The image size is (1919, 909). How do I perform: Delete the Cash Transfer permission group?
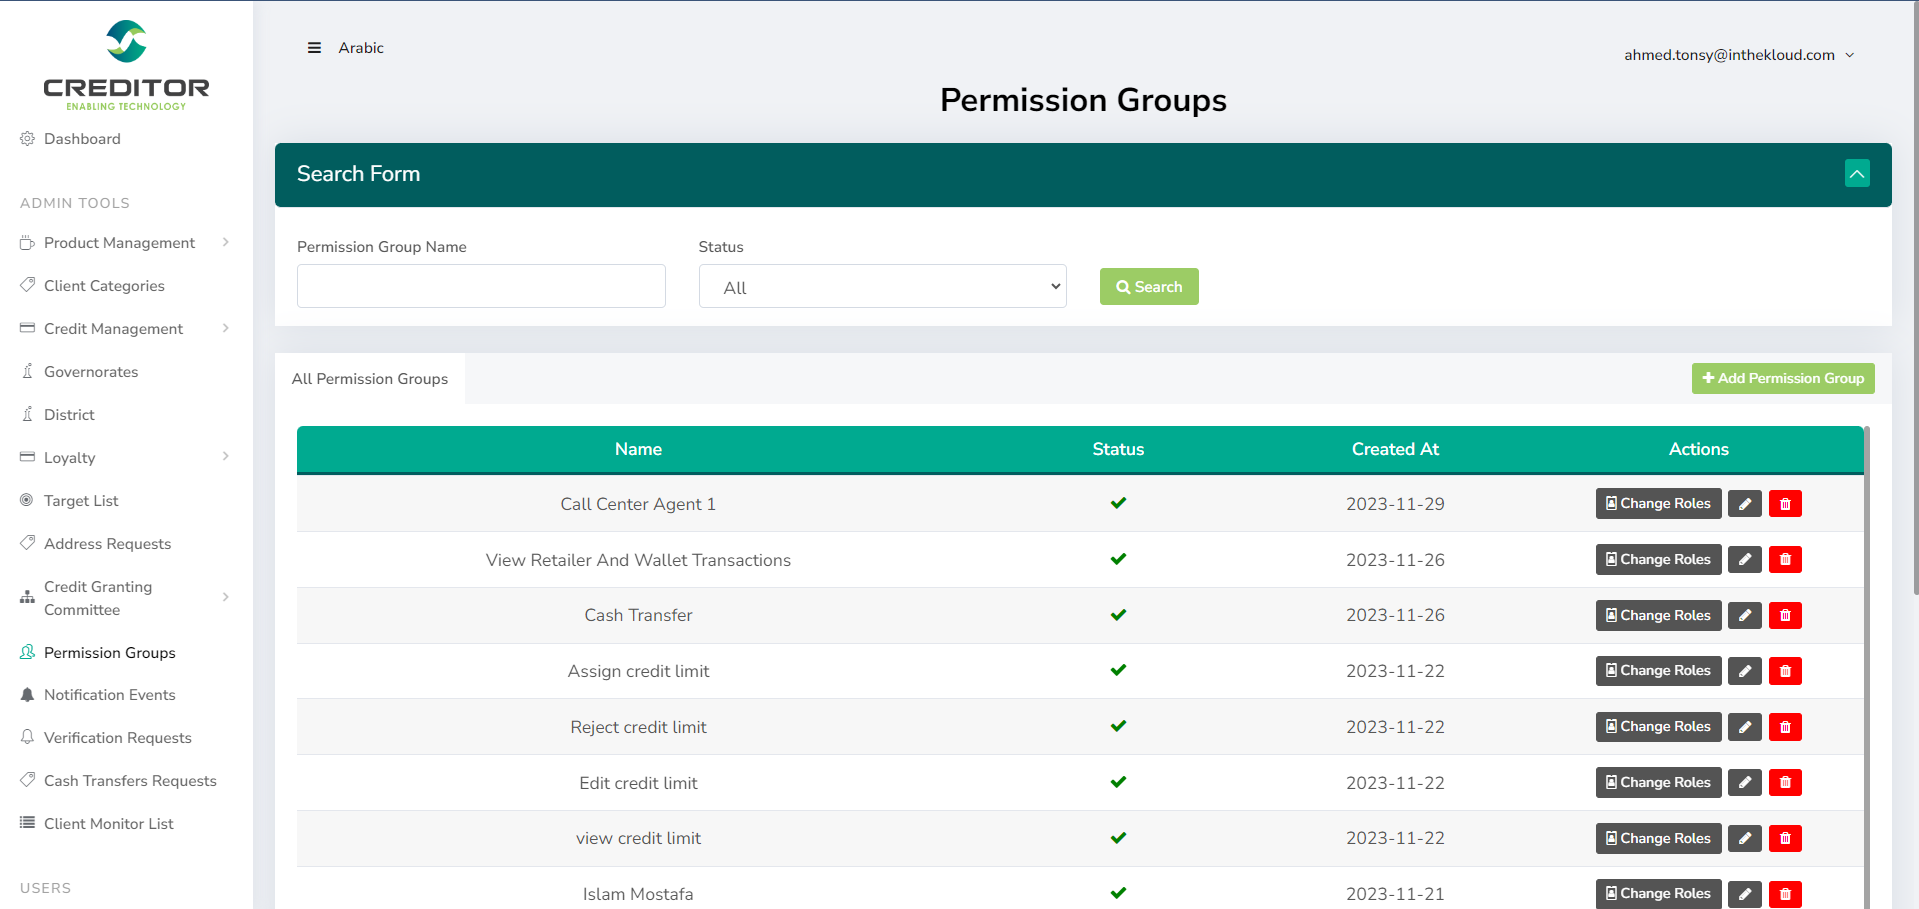point(1785,616)
